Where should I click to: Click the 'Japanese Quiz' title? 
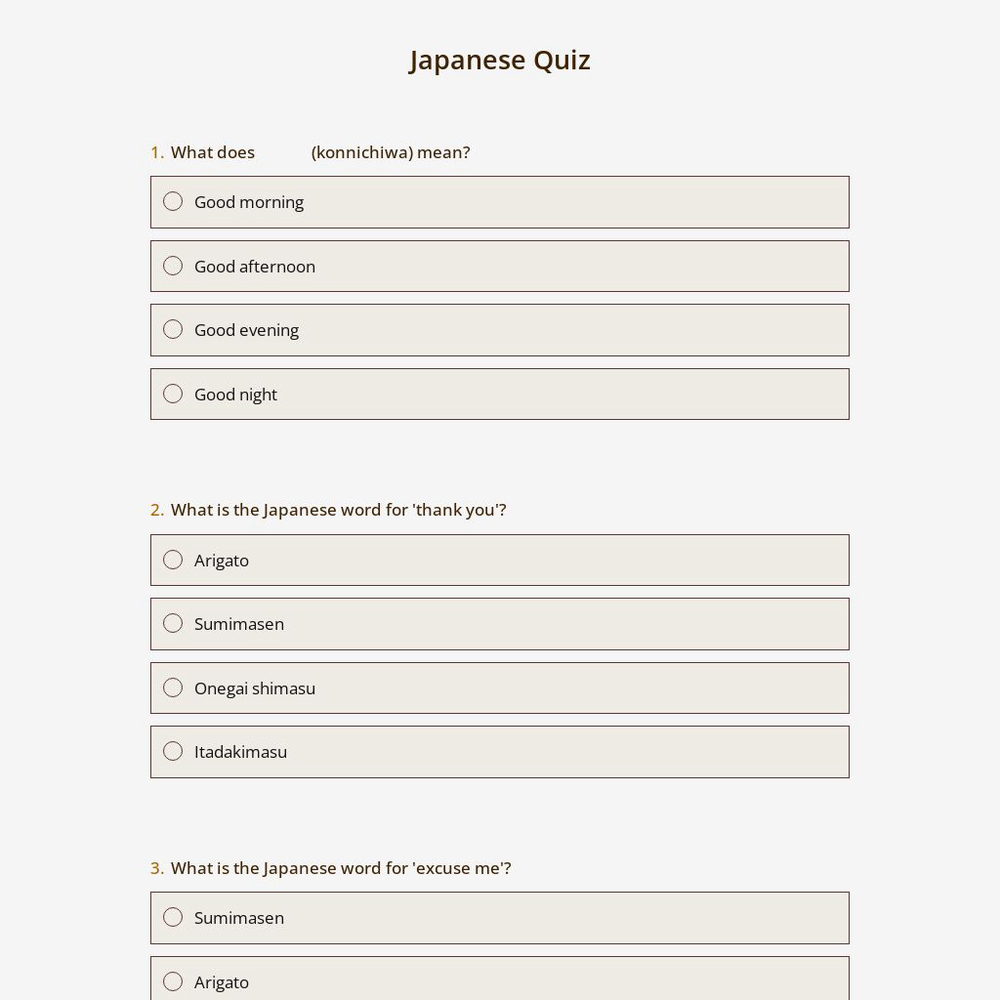(500, 59)
